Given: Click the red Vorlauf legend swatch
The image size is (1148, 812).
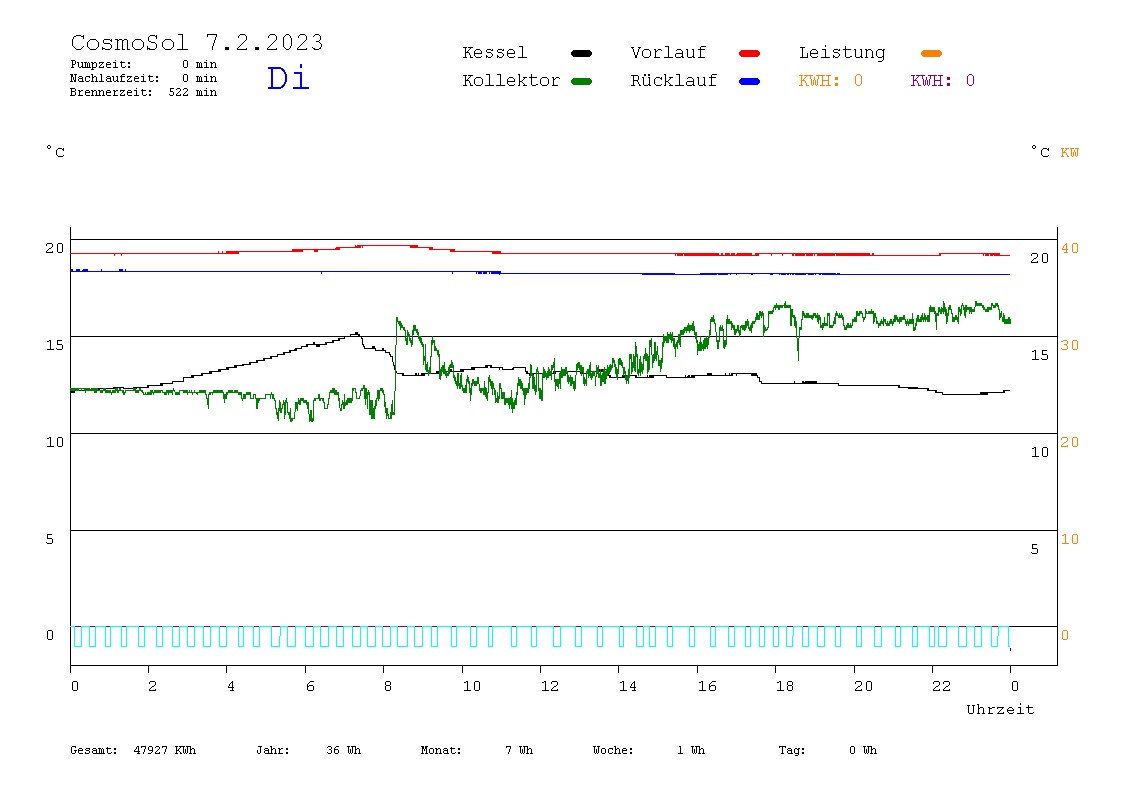Looking at the screenshot, I should [x=750, y=53].
